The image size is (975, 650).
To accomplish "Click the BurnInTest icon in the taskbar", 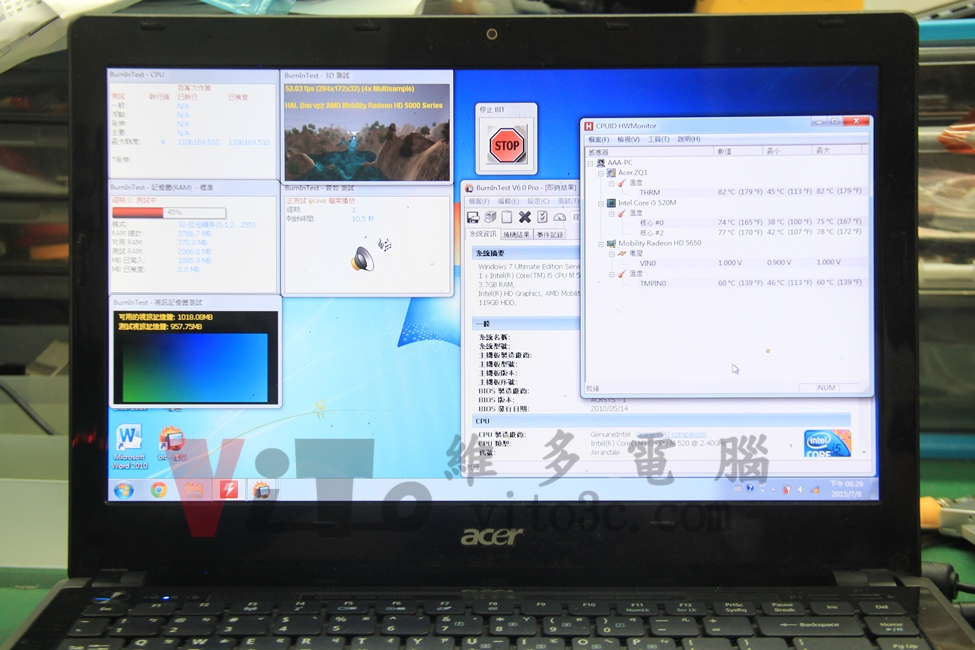I will (x=261, y=490).
